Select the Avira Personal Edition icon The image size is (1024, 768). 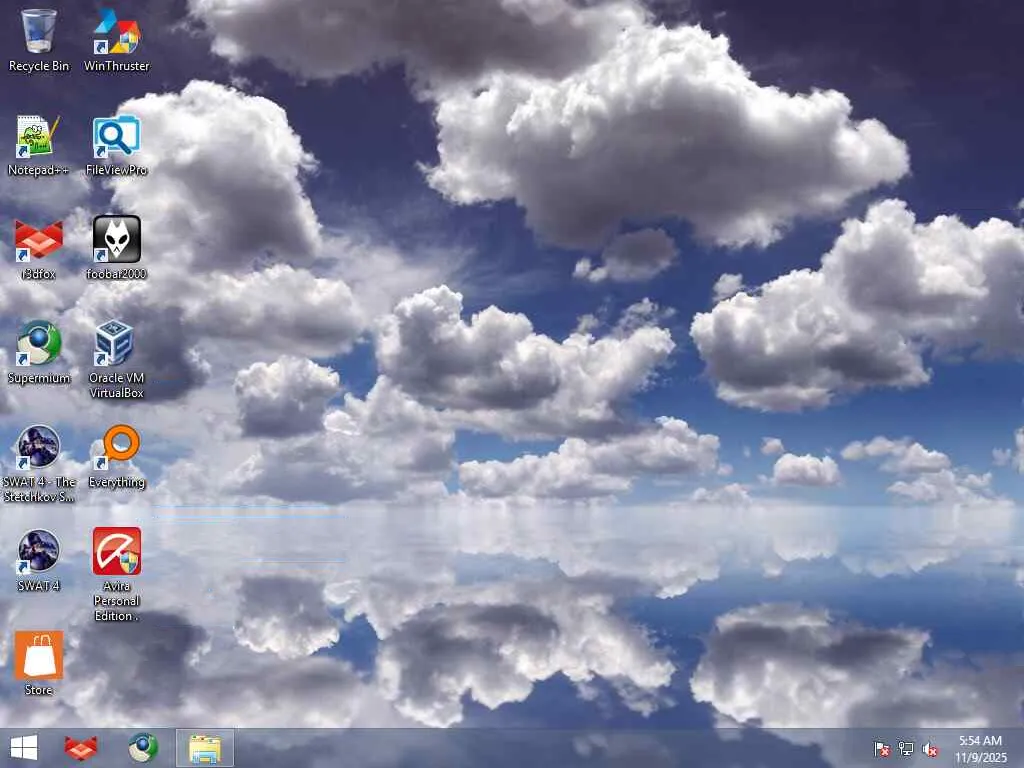pyautogui.click(x=116, y=575)
